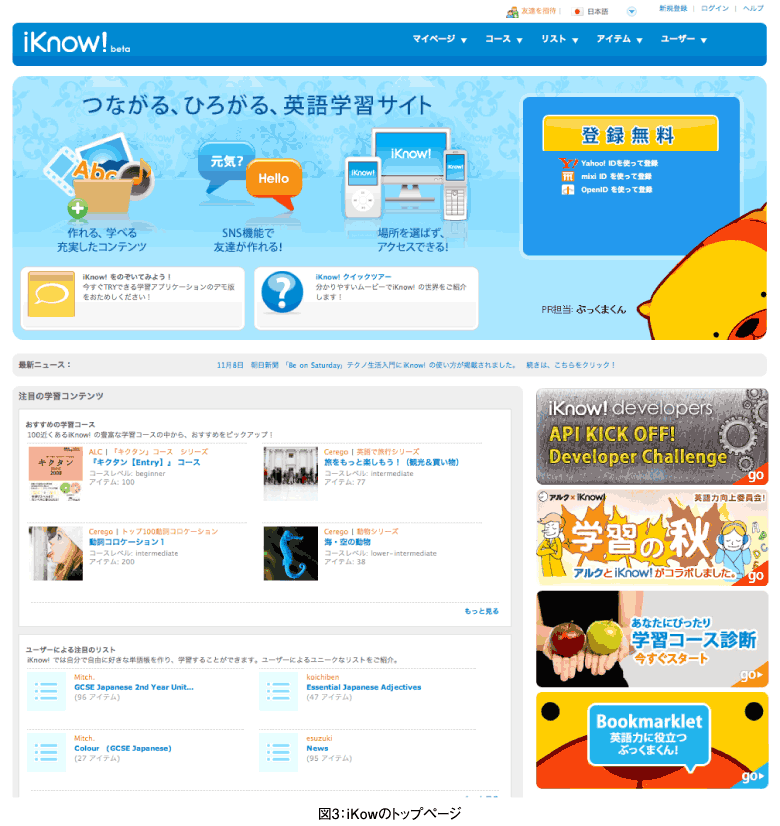Screen dimensions: 780x826
Task: Open GCSE Japanese 2nd Year Unit... list
Action: pos(134,687)
